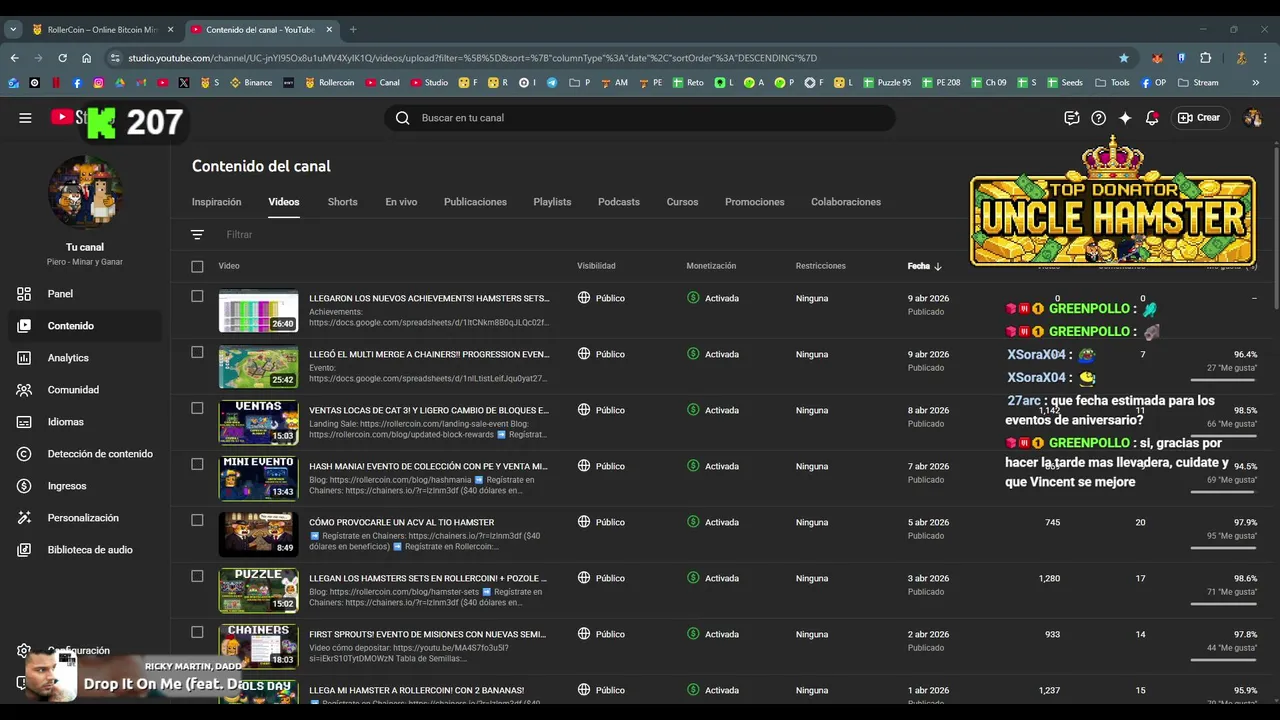
Task: Open the help question mark icon
Action: coord(1098,118)
